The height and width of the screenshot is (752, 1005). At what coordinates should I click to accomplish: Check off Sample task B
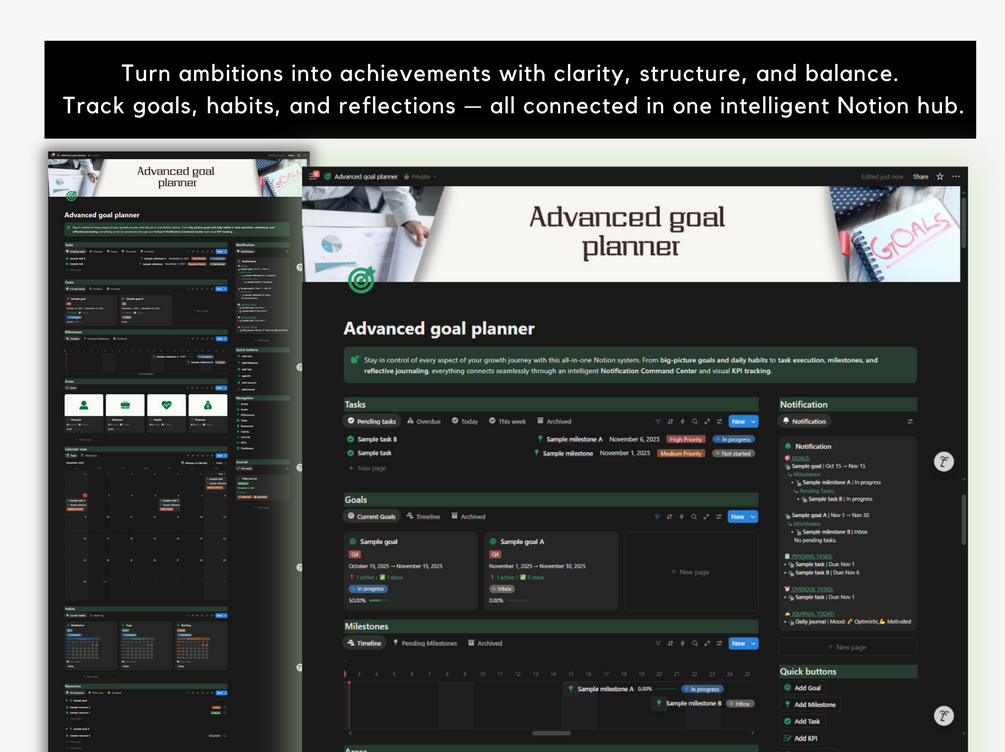click(351, 439)
